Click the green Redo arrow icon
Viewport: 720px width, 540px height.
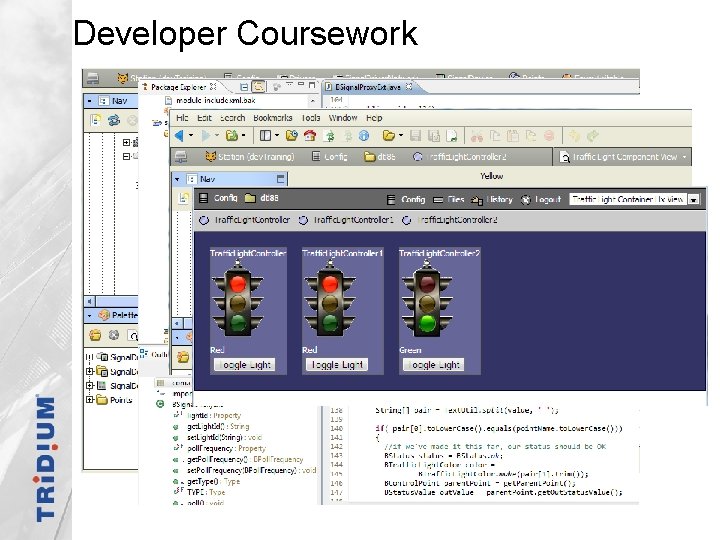click(x=593, y=135)
